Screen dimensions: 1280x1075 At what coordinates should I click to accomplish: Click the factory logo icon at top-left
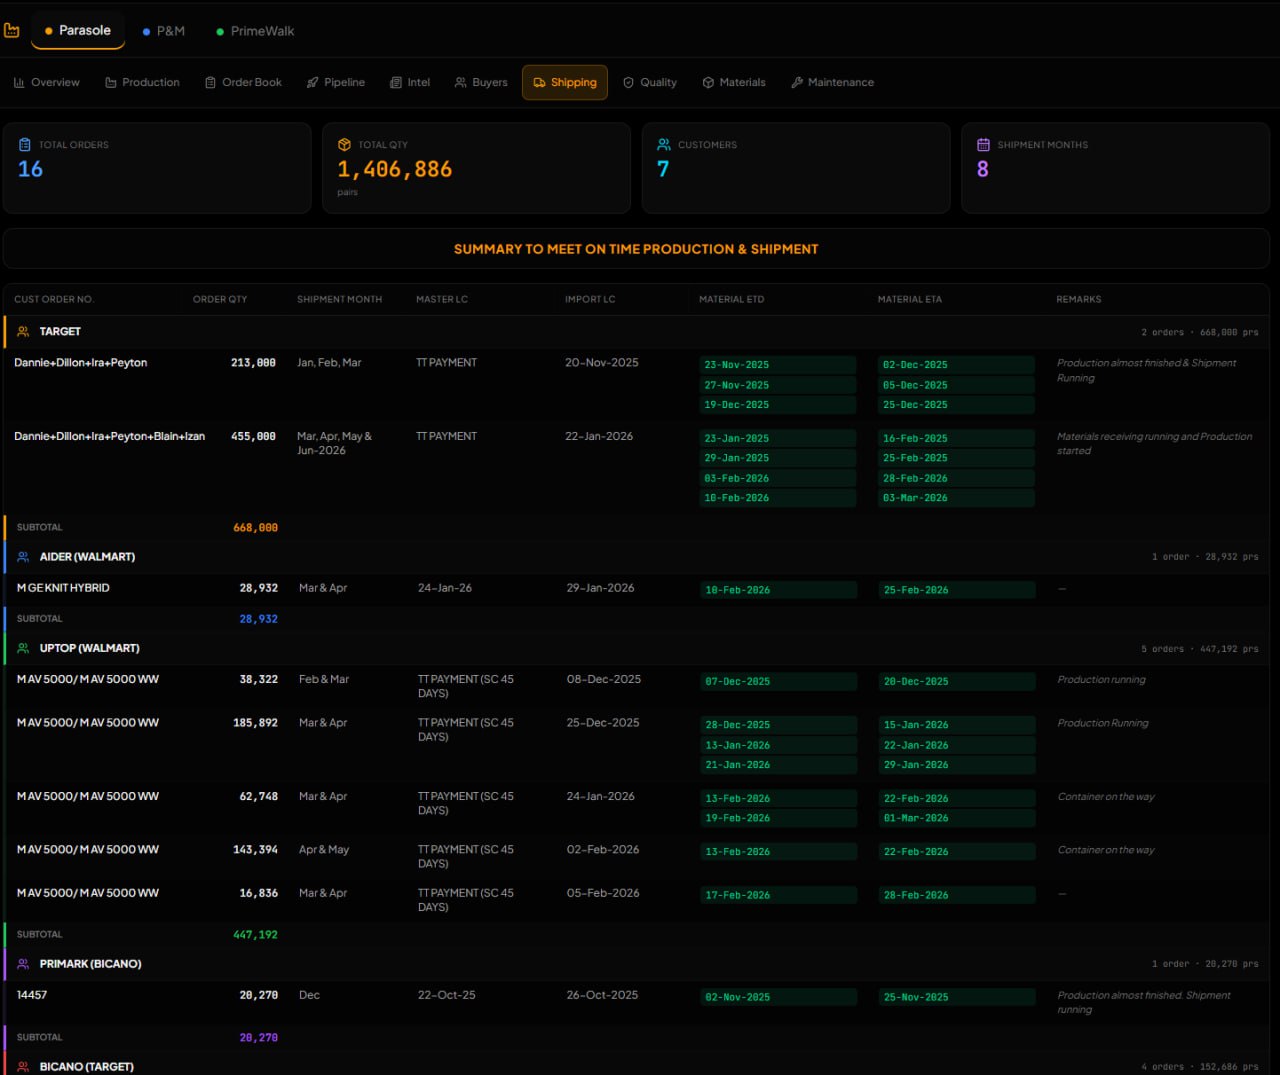click(12, 31)
